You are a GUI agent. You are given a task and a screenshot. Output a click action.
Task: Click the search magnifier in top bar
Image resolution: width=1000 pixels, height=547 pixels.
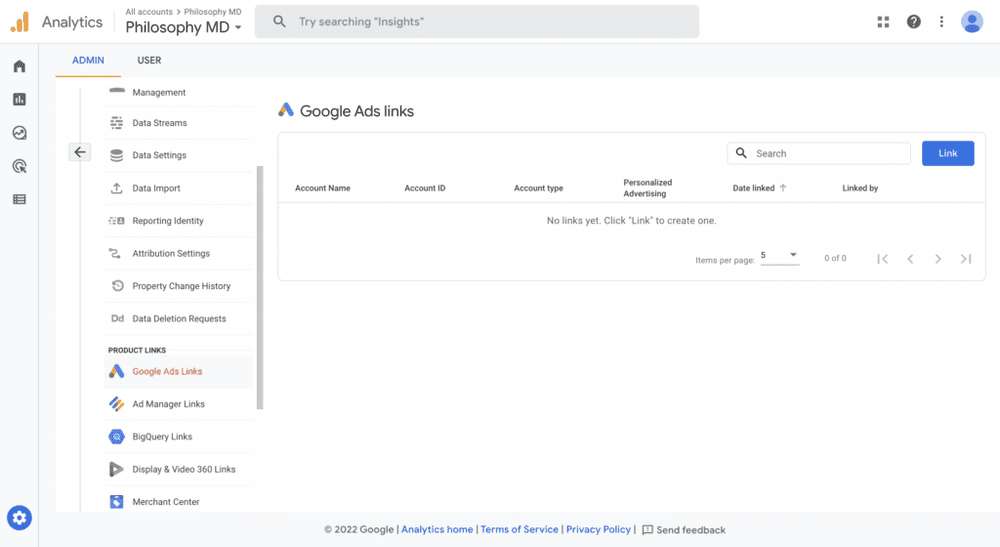[x=279, y=22]
